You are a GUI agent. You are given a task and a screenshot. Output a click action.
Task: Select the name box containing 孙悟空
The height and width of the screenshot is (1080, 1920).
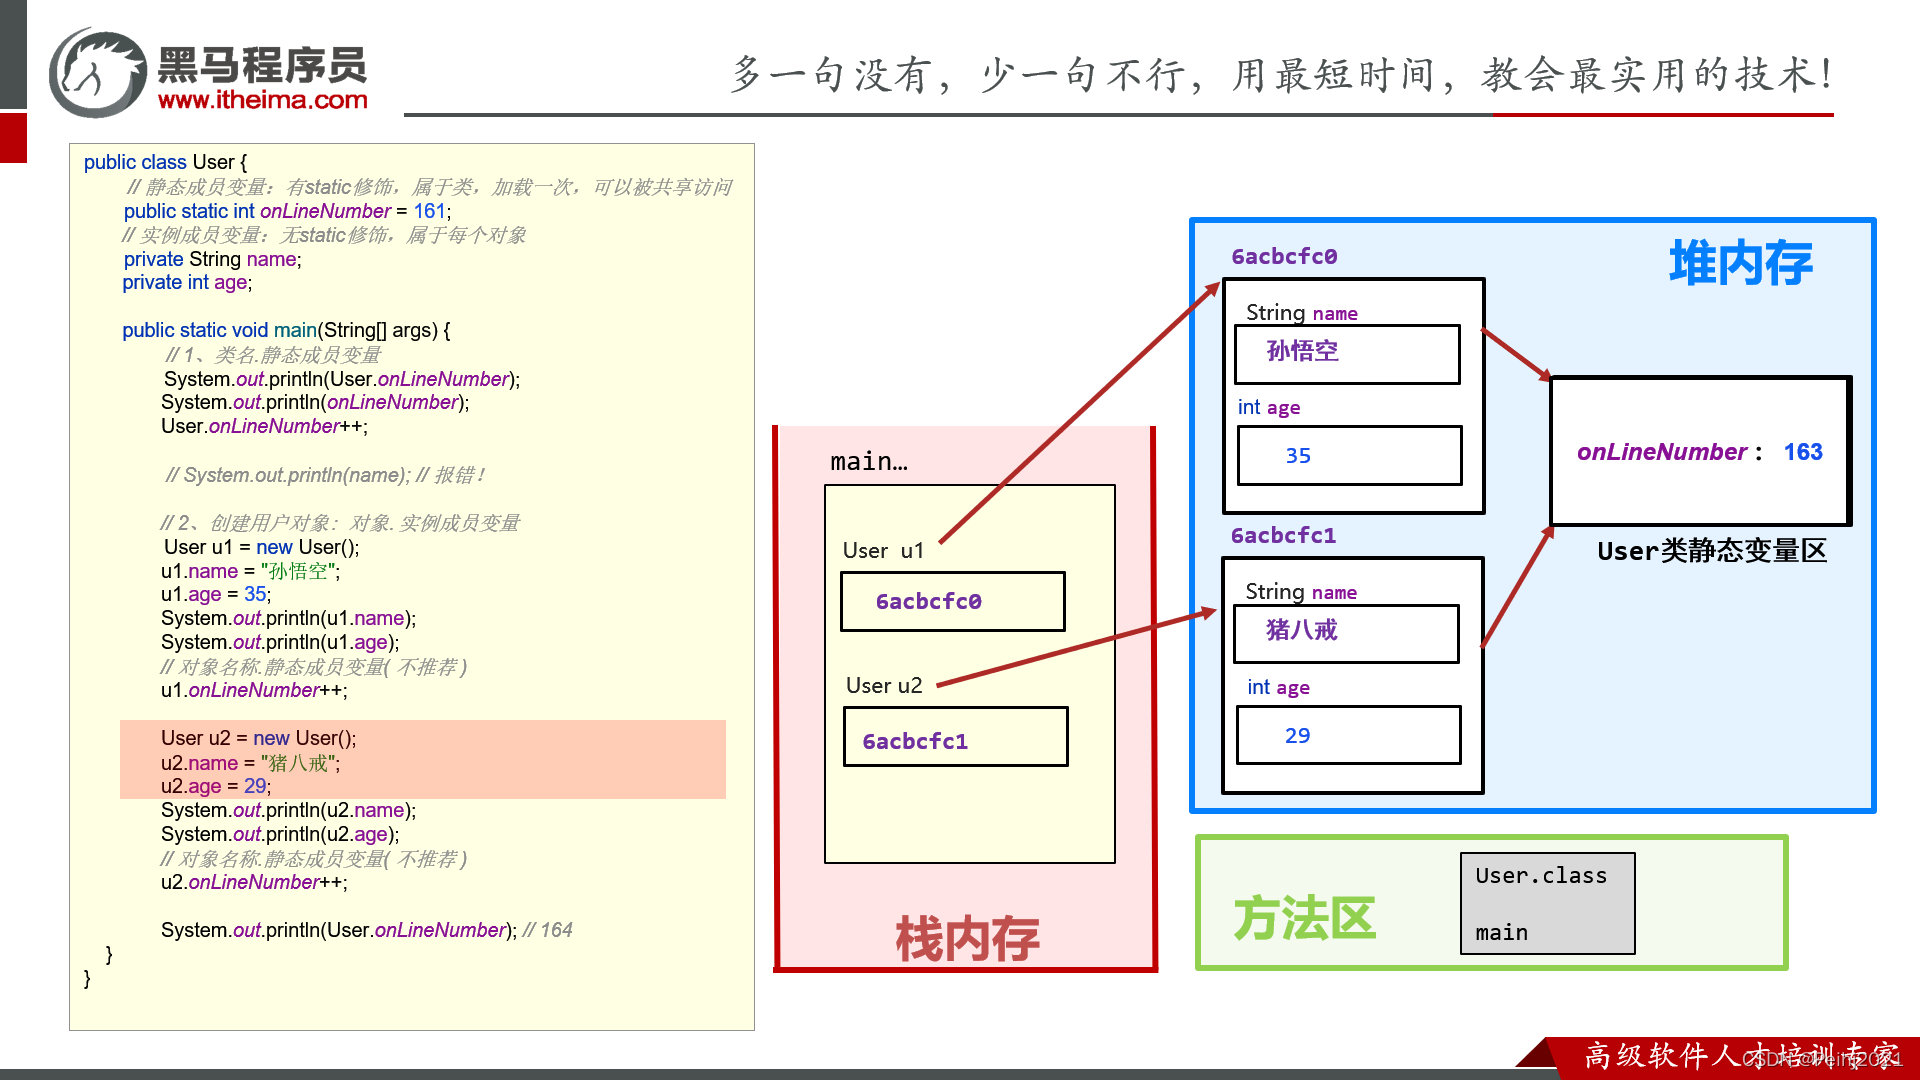[1347, 353]
